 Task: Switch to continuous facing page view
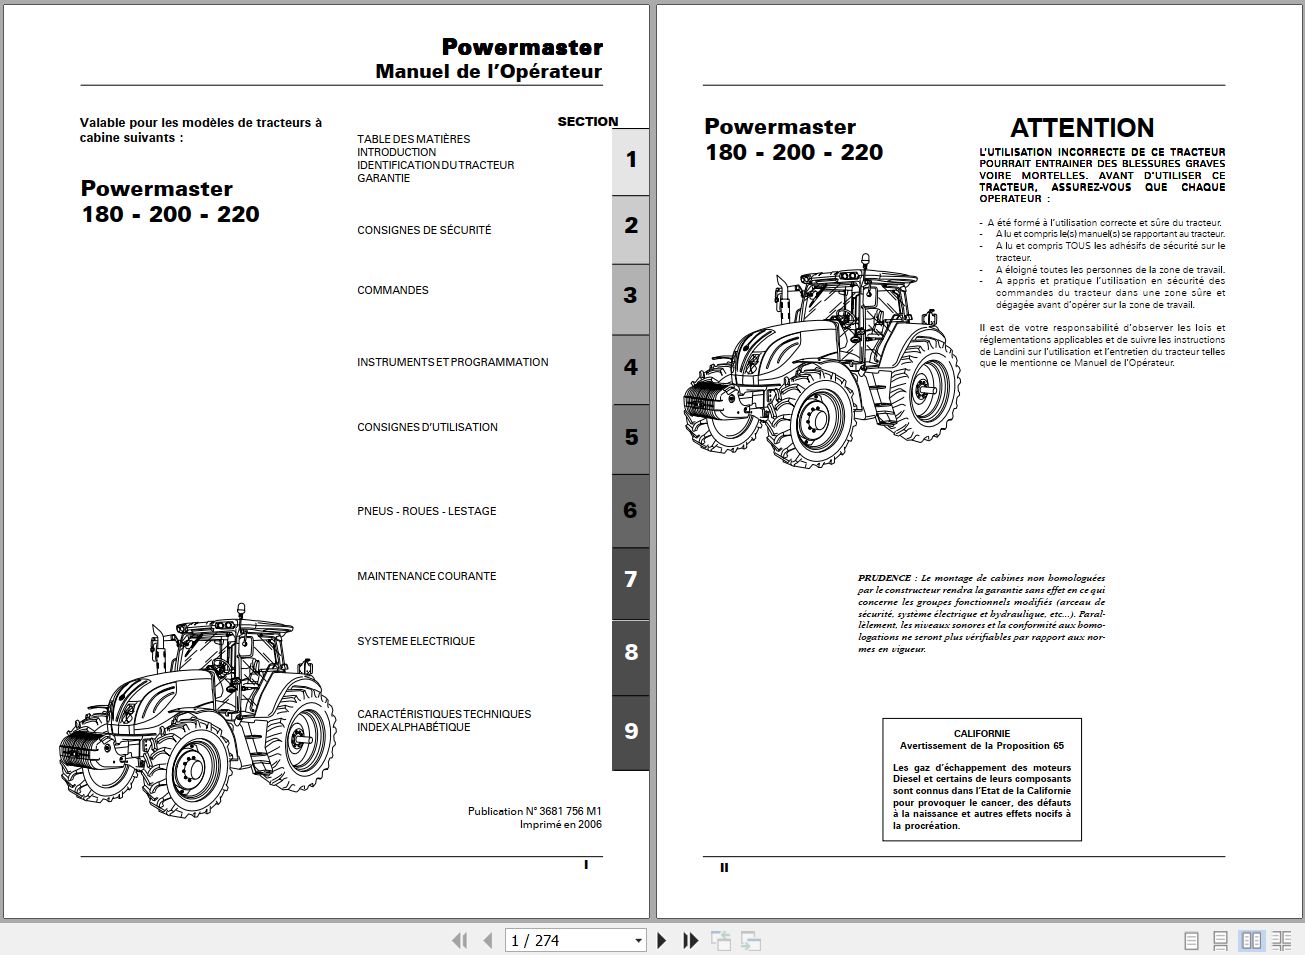click(1282, 940)
